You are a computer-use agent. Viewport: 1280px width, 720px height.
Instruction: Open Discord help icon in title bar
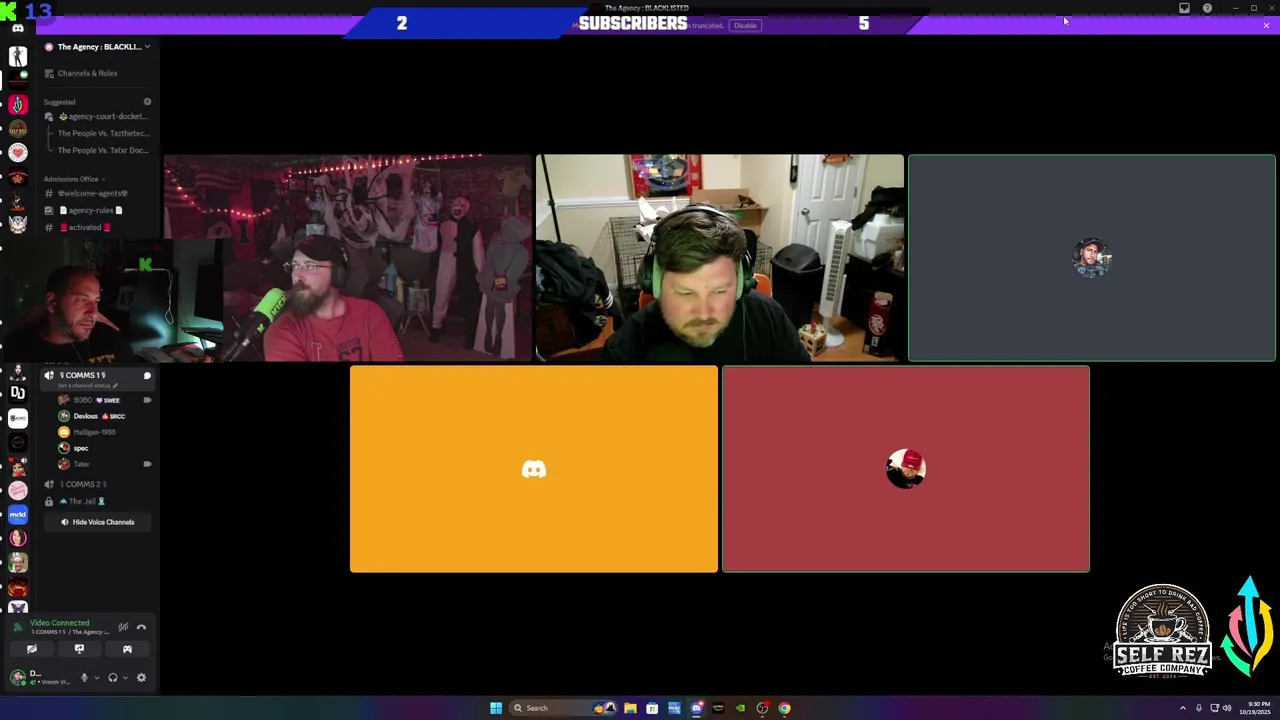tap(1207, 8)
